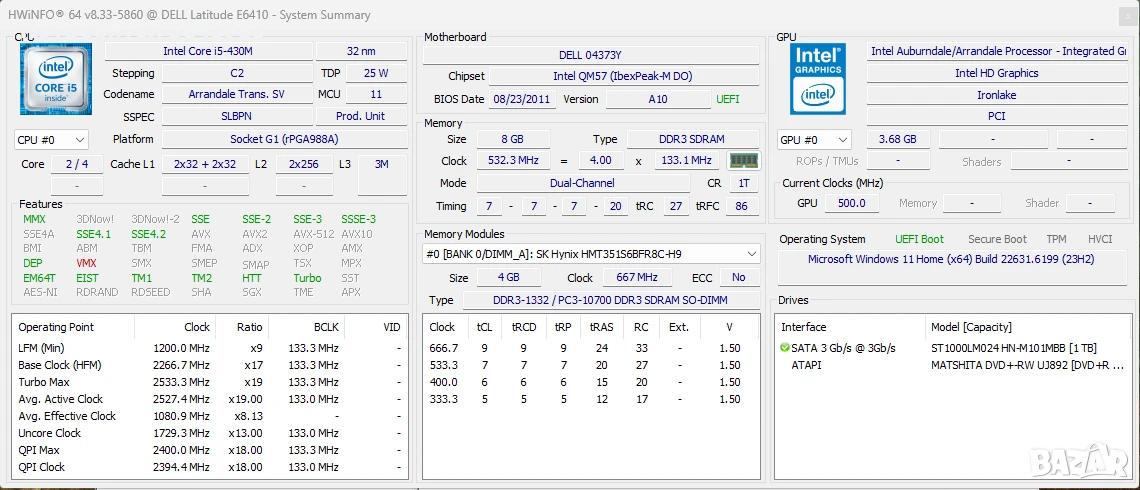1140x490 pixels.
Task: Click the L1 cache 2x32 + 2x32 value
Action: (205, 164)
